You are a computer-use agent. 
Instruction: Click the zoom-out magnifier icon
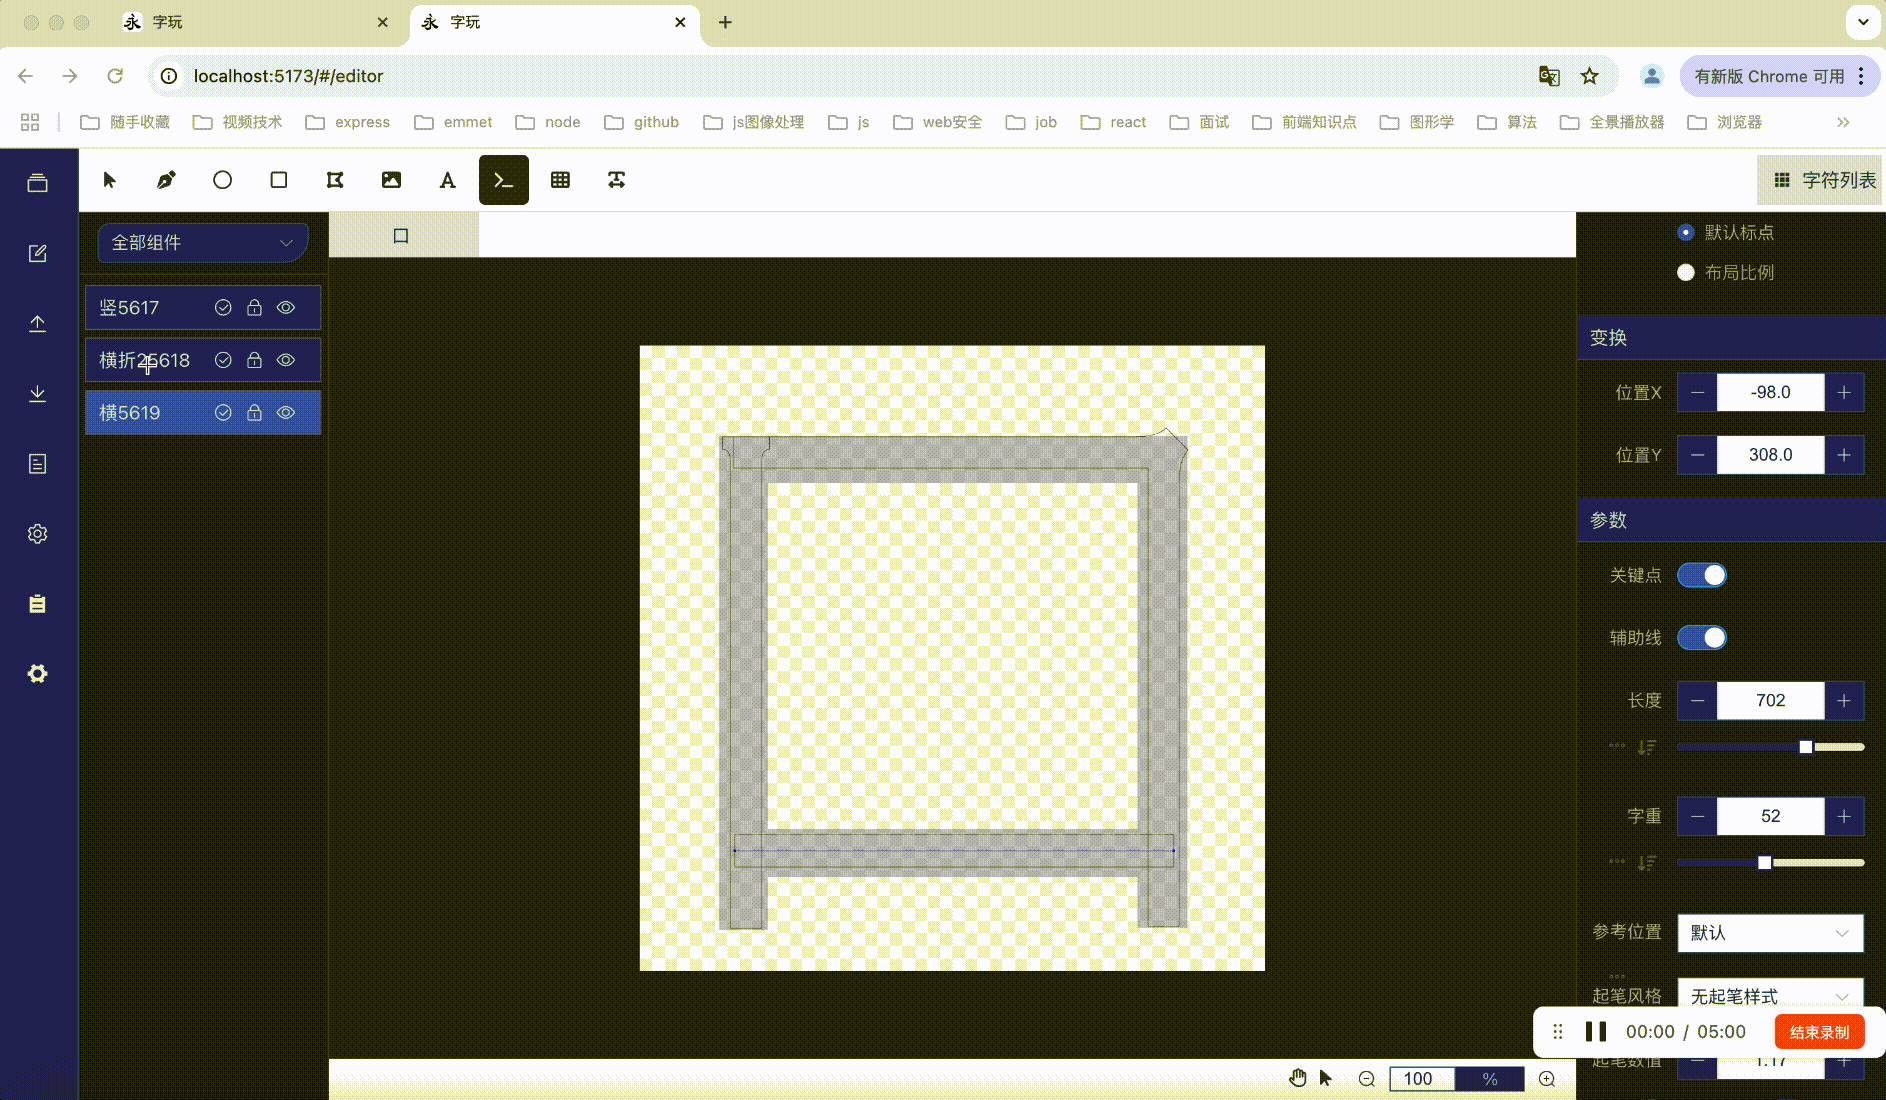[1365, 1078]
